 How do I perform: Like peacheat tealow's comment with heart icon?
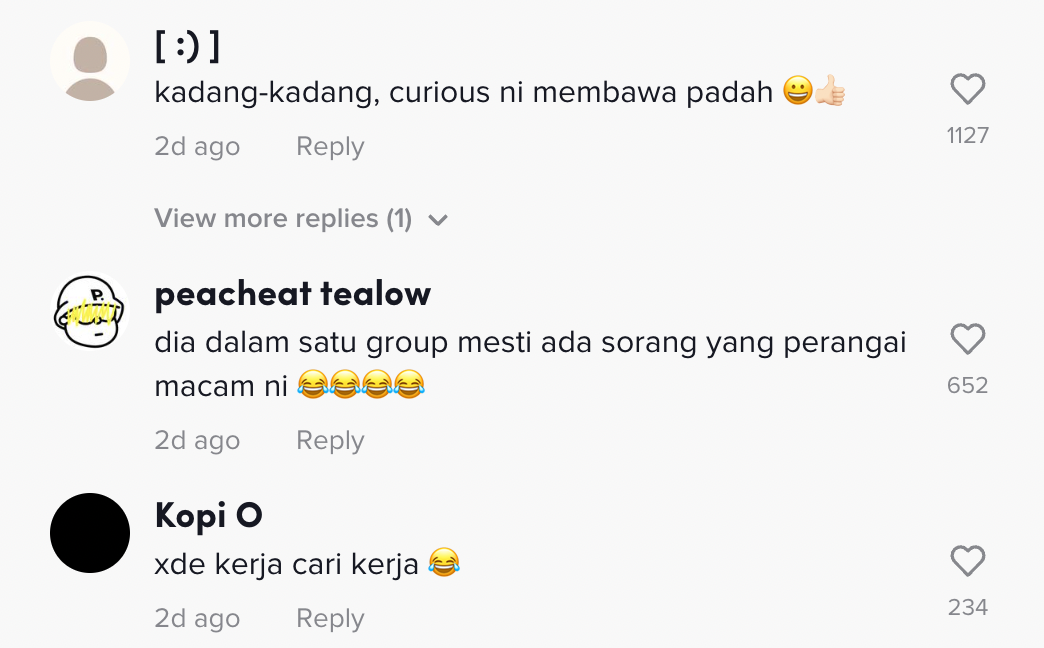pos(967,341)
